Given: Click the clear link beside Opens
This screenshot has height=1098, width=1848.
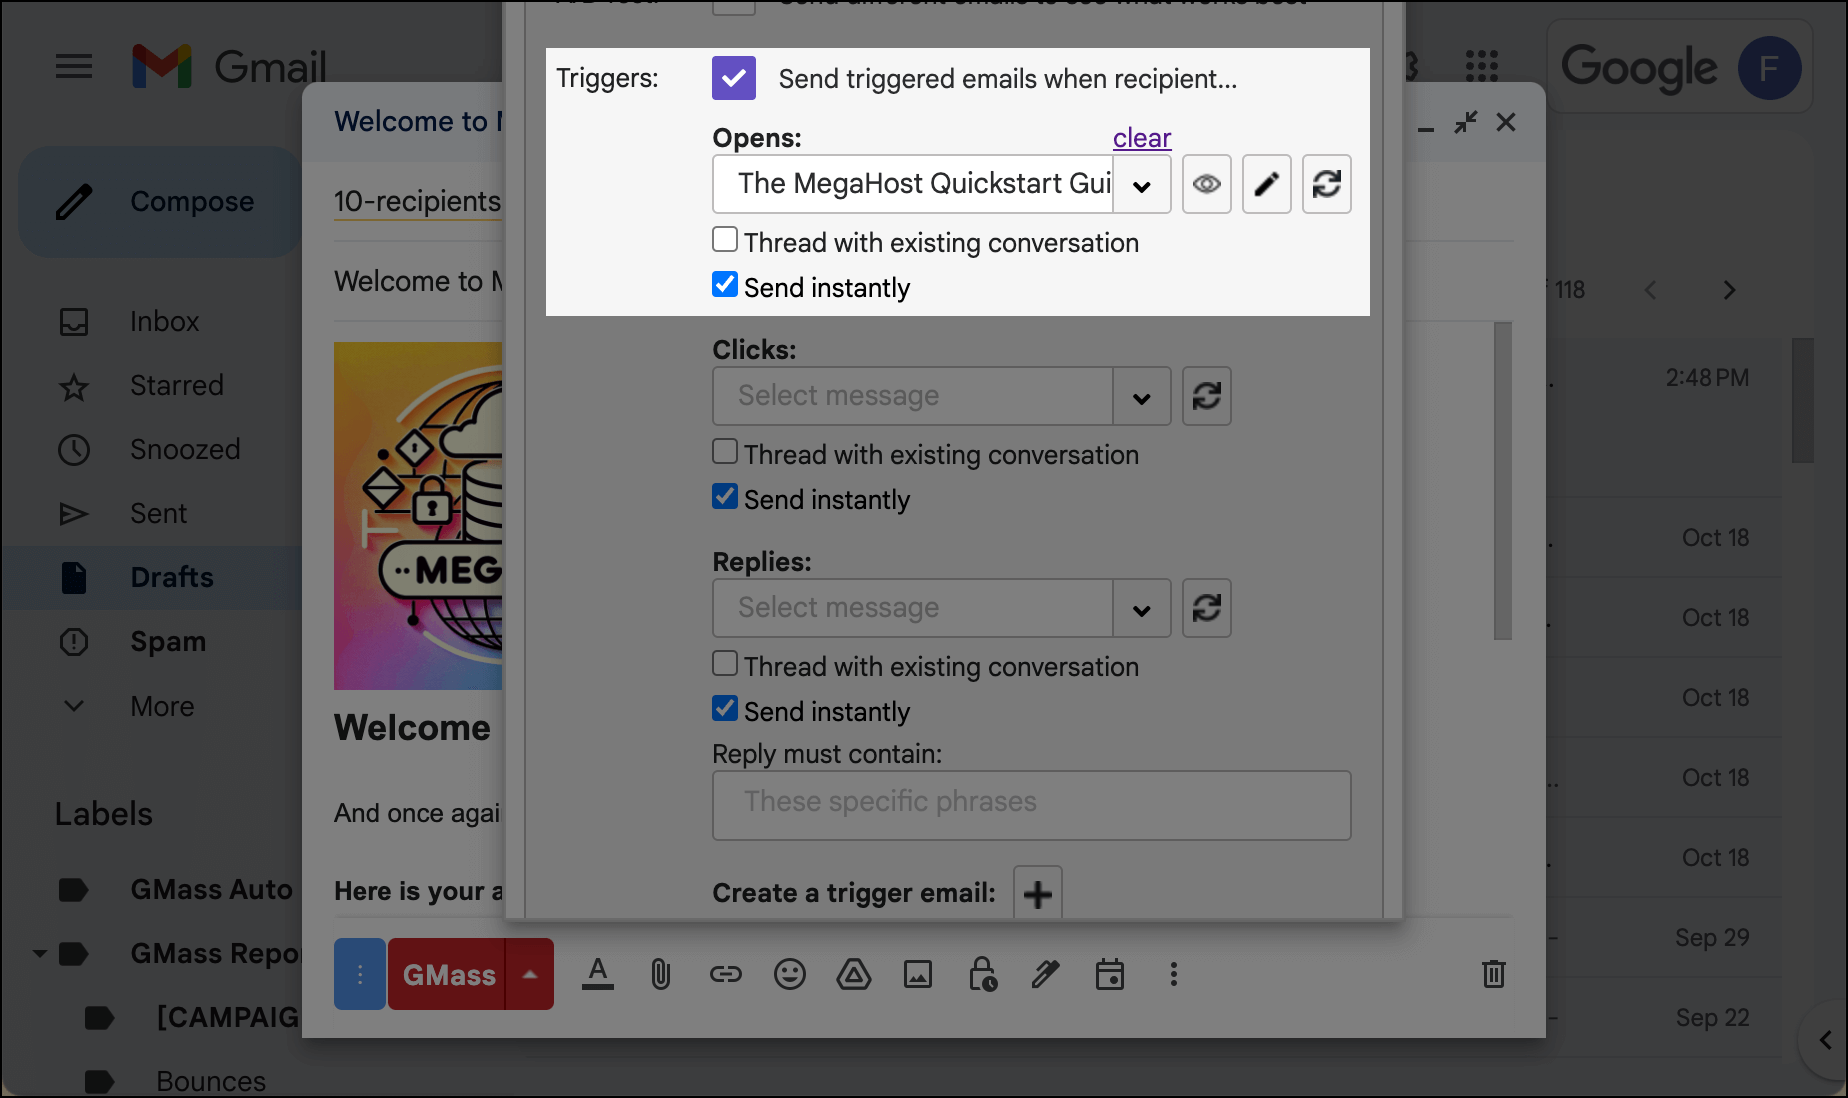Looking at the screenshot, I should 1142,138.
